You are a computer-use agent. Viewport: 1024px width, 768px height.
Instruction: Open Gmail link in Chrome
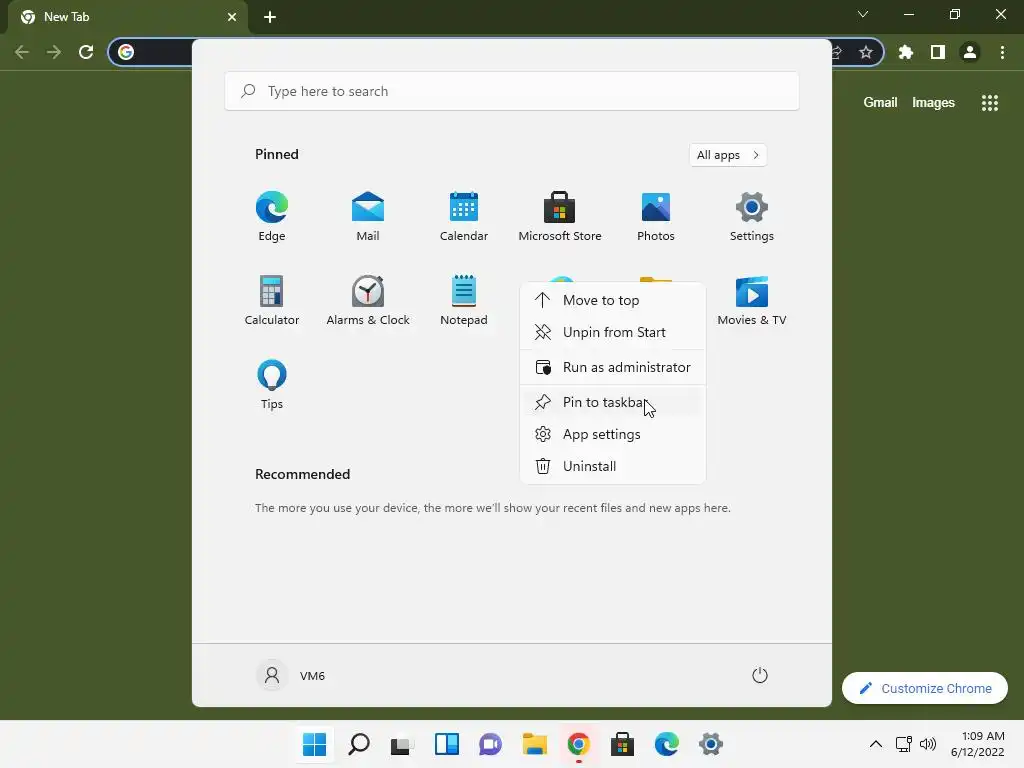880,103
